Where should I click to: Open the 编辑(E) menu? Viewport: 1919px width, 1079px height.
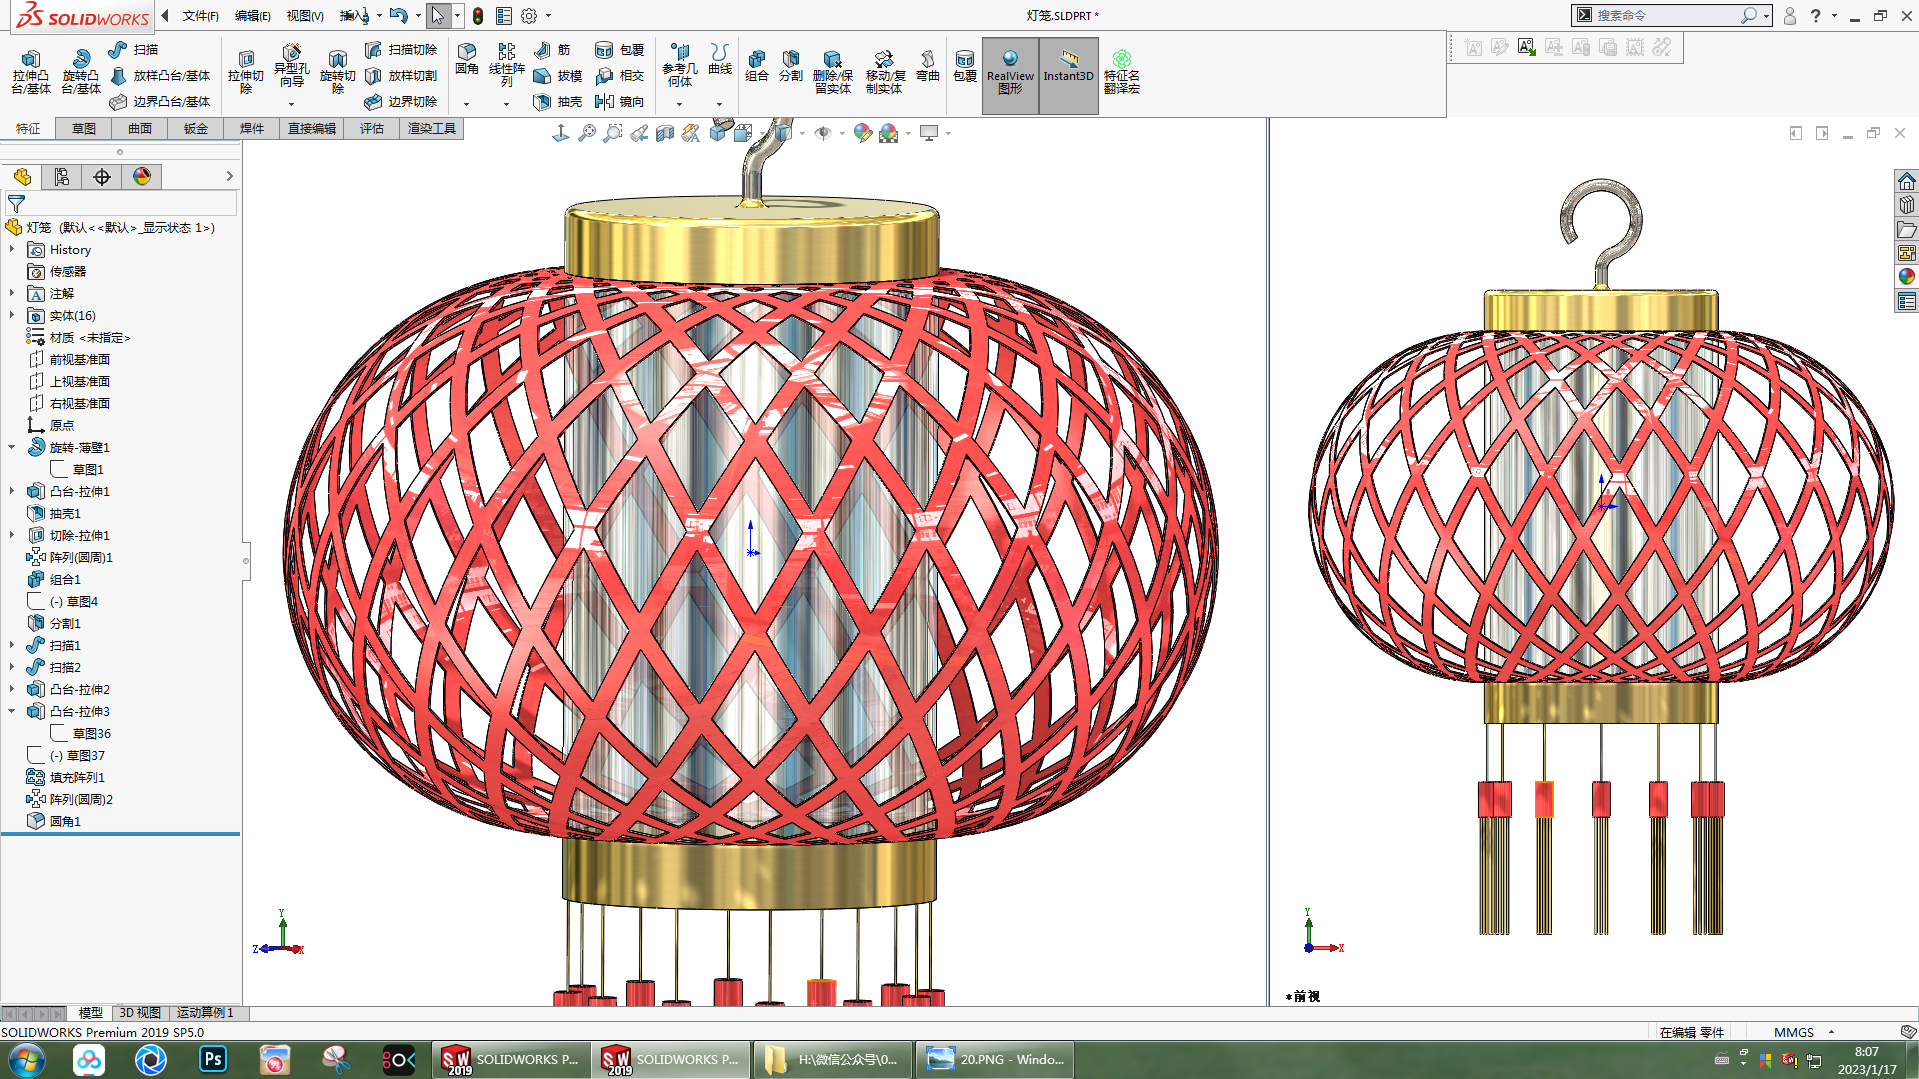[x=252, y=16]
